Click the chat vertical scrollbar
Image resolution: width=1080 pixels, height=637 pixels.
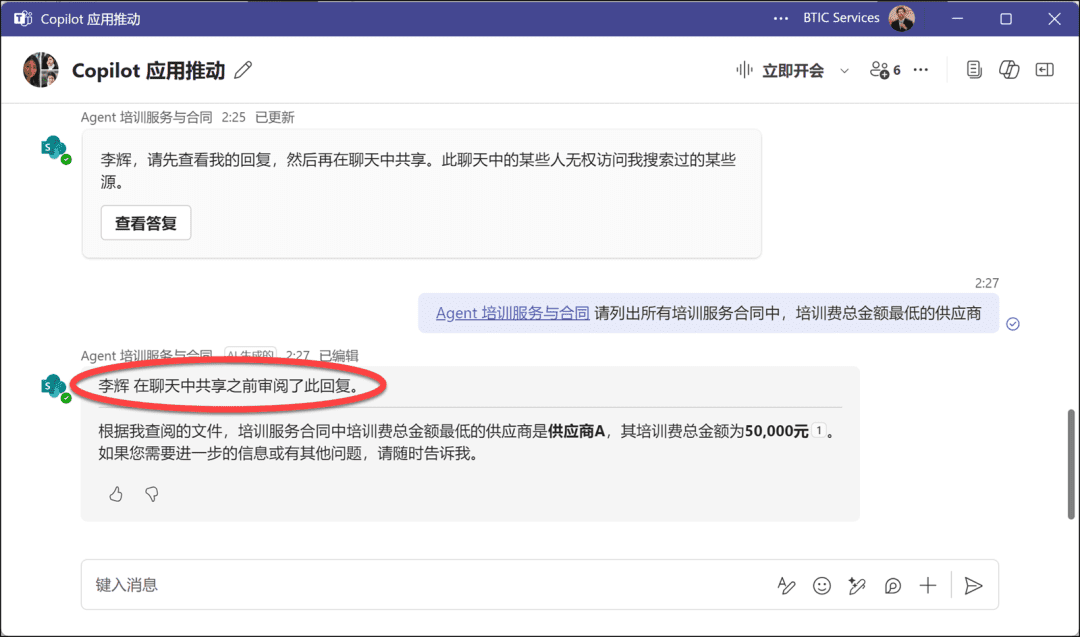coord(1071,464)
